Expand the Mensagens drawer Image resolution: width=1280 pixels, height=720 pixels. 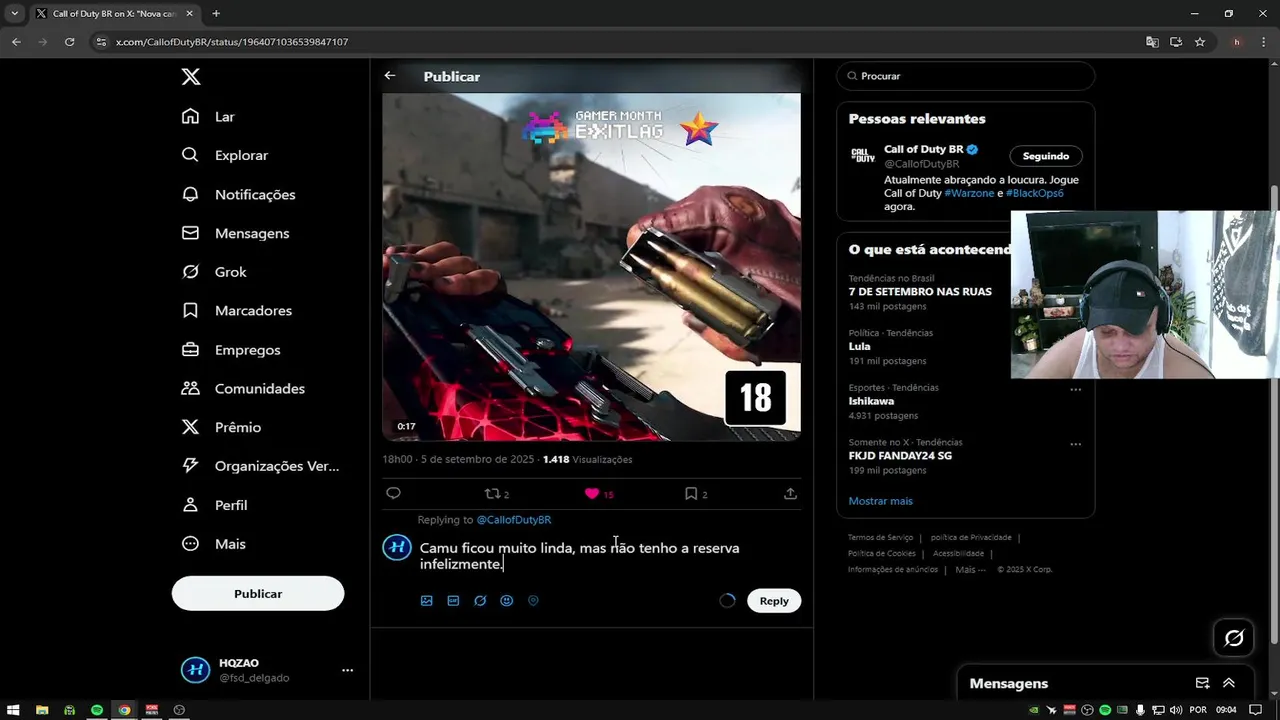(x=1229, y=683)
